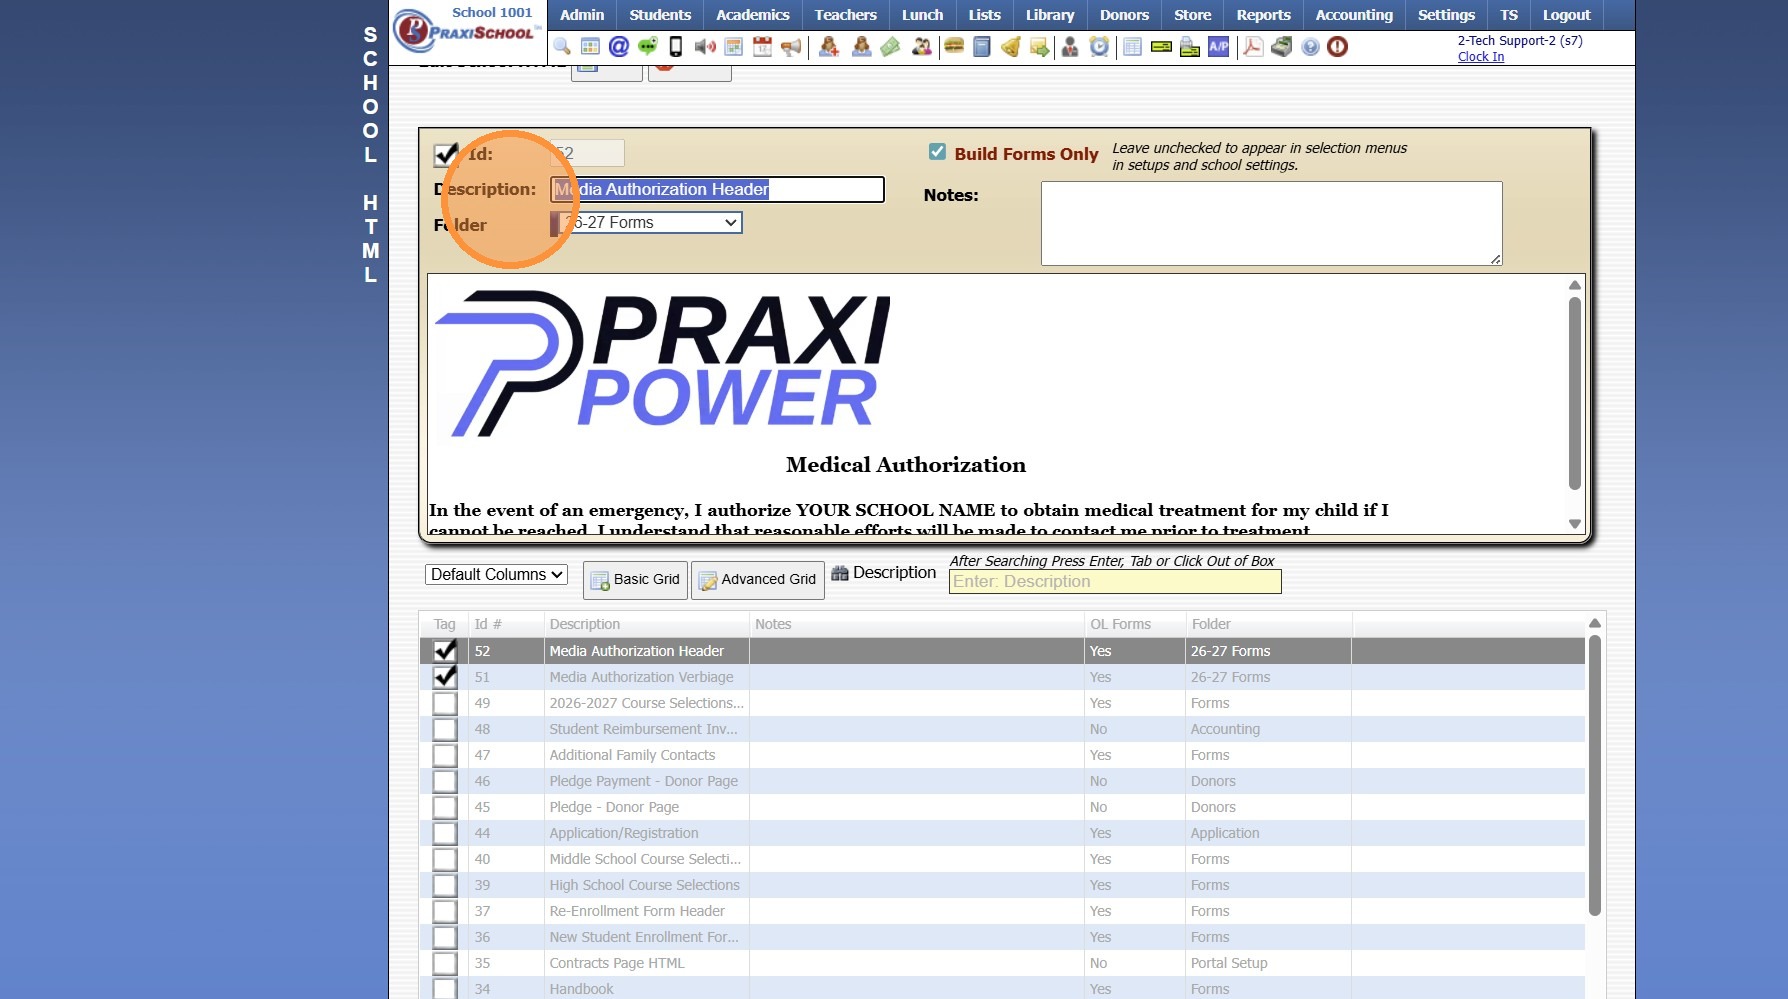Image resolution: width=1788 pixels, height=999 pixels.
Task: Click the printer check icon
Action: [1190, 47]
